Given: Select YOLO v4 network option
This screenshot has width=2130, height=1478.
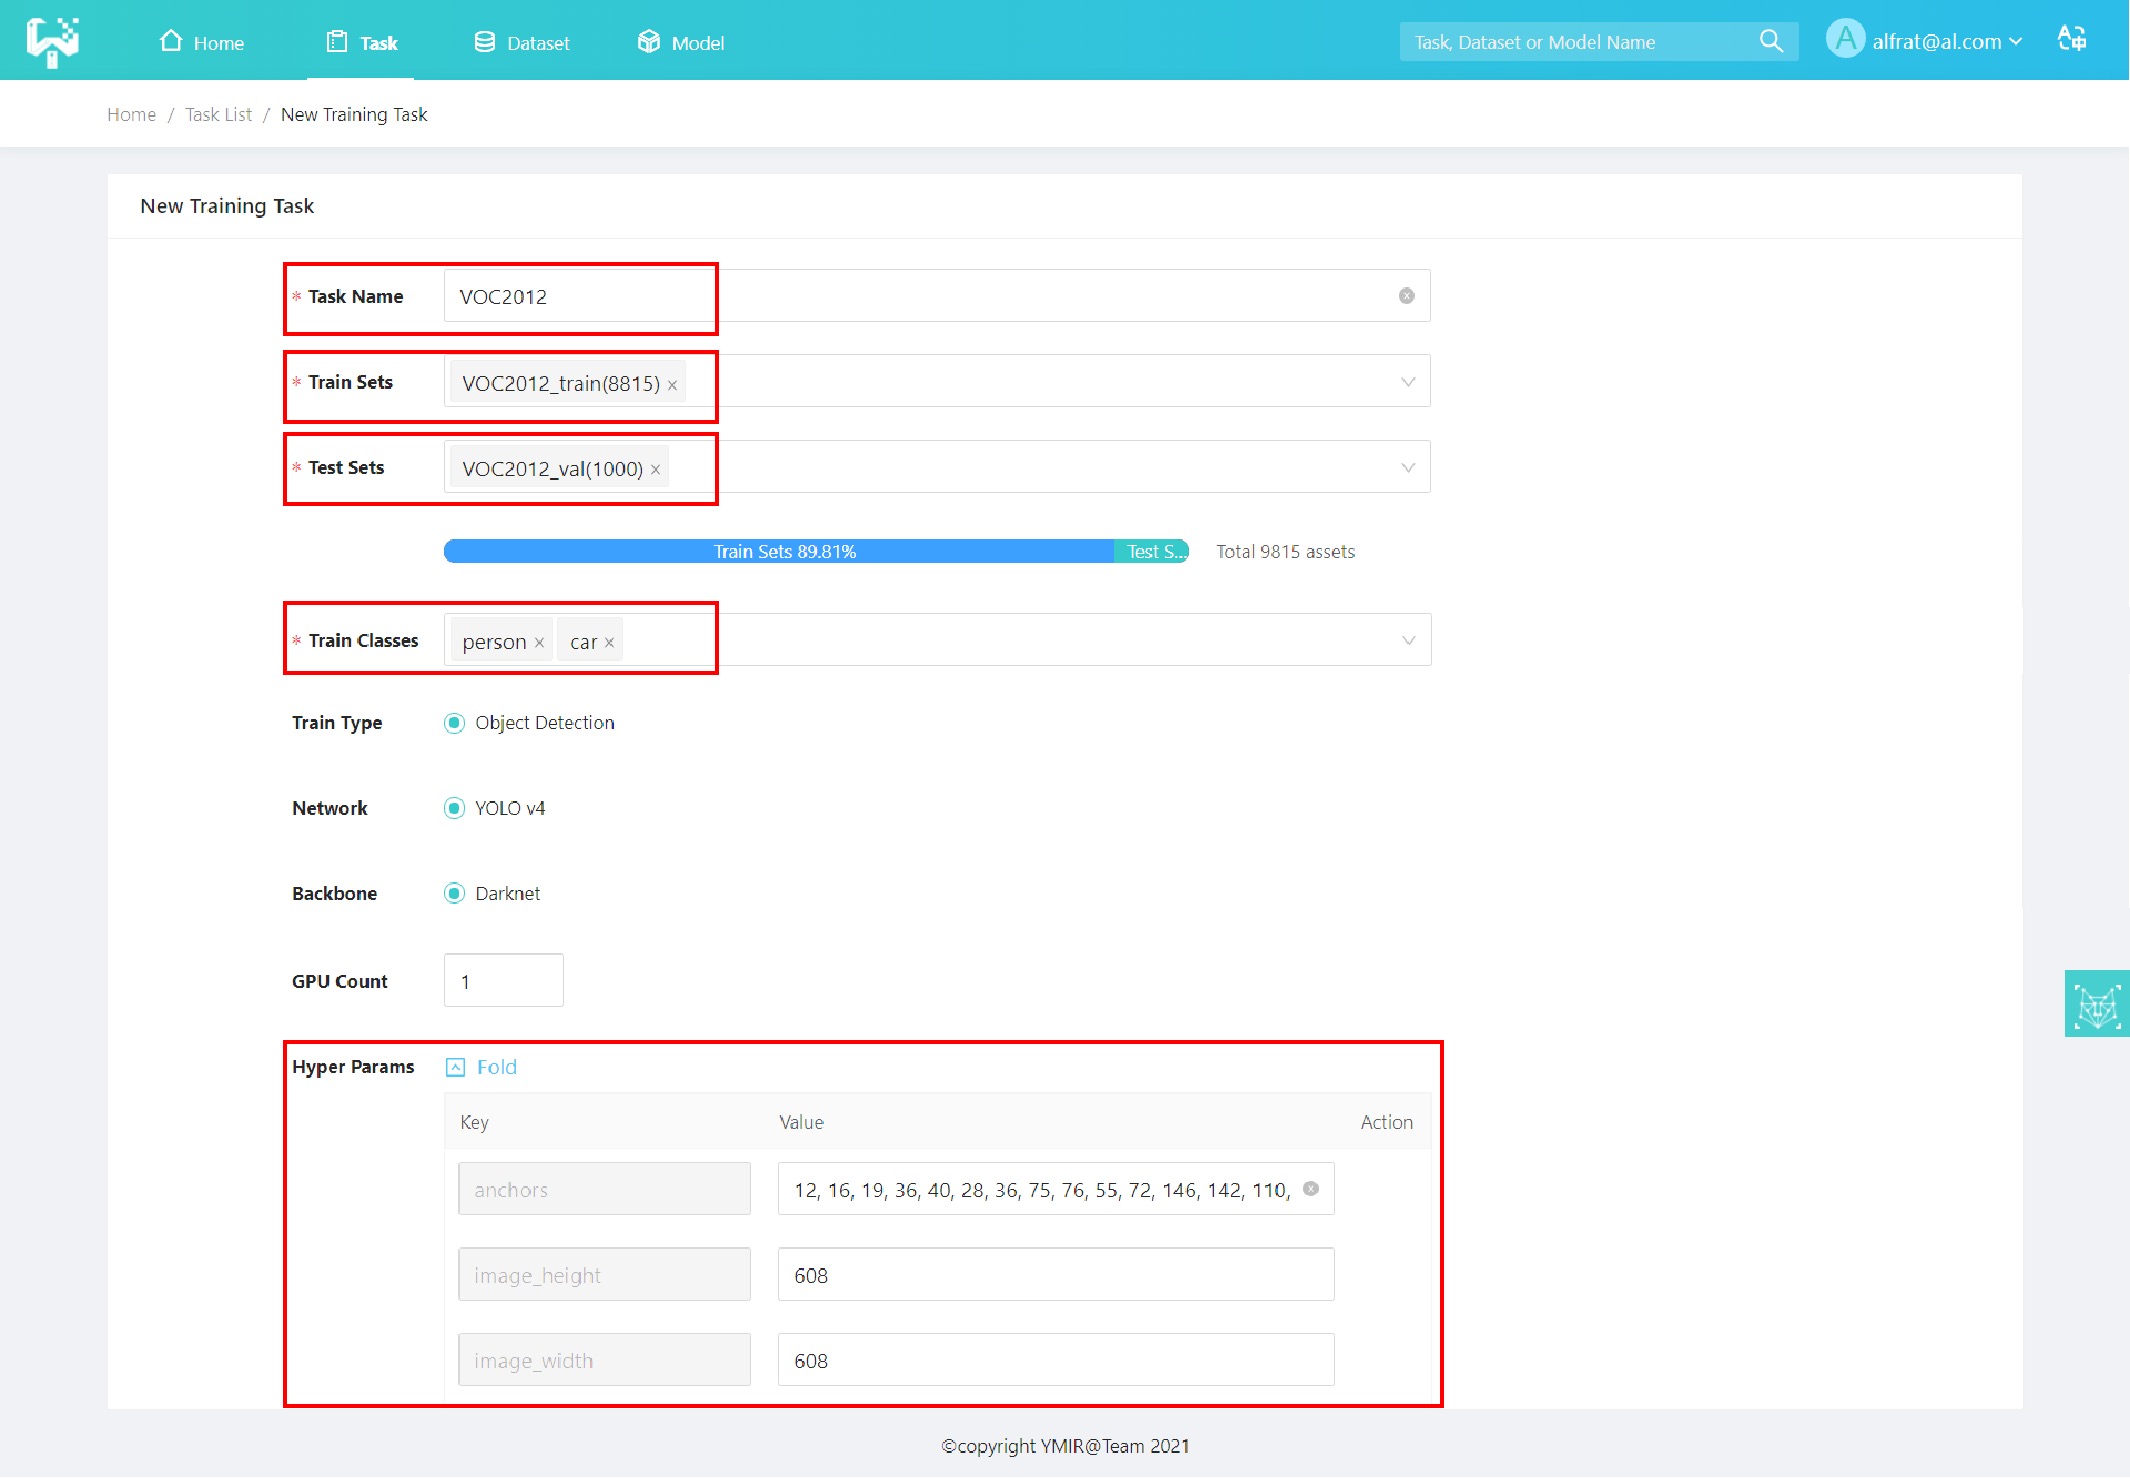Looking at the screenshot, I should (x=455, y=808).
